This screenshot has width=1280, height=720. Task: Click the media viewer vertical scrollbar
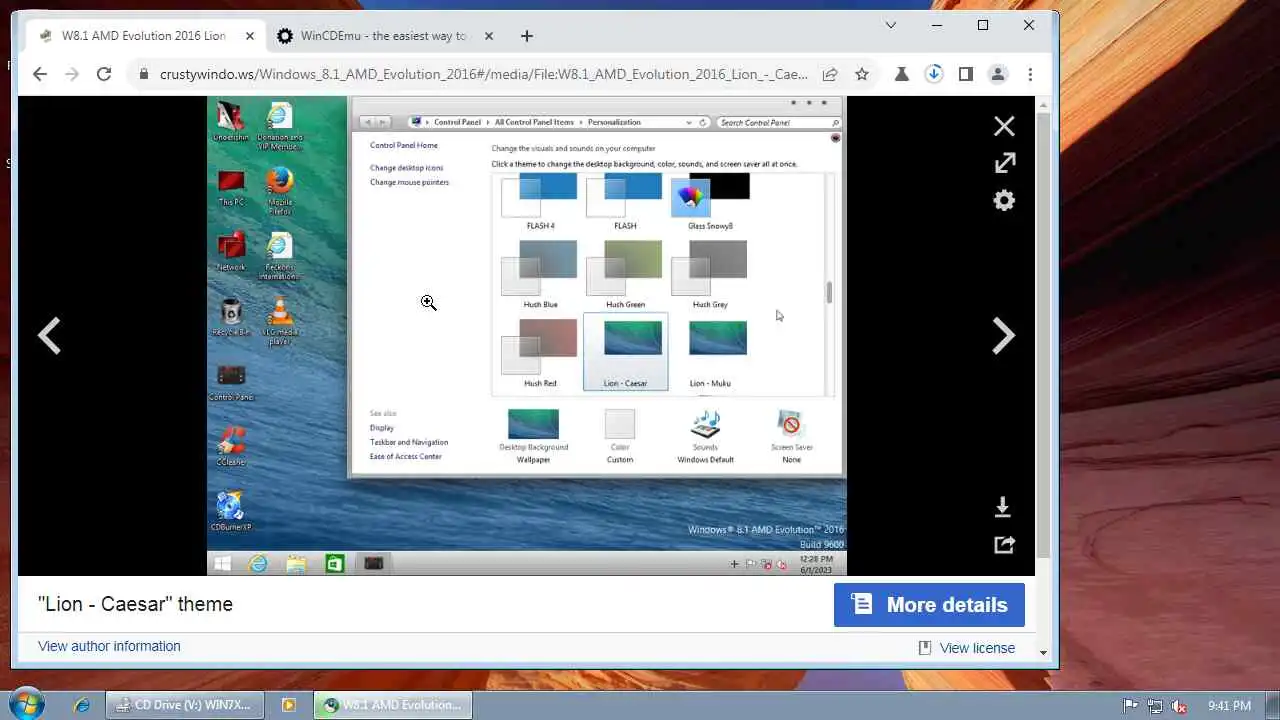click(x=1043, y=335)
